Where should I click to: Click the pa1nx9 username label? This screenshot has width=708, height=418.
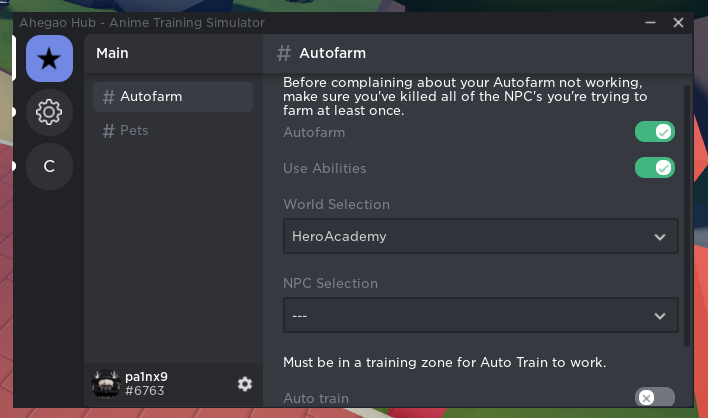[x=147, y=377]
